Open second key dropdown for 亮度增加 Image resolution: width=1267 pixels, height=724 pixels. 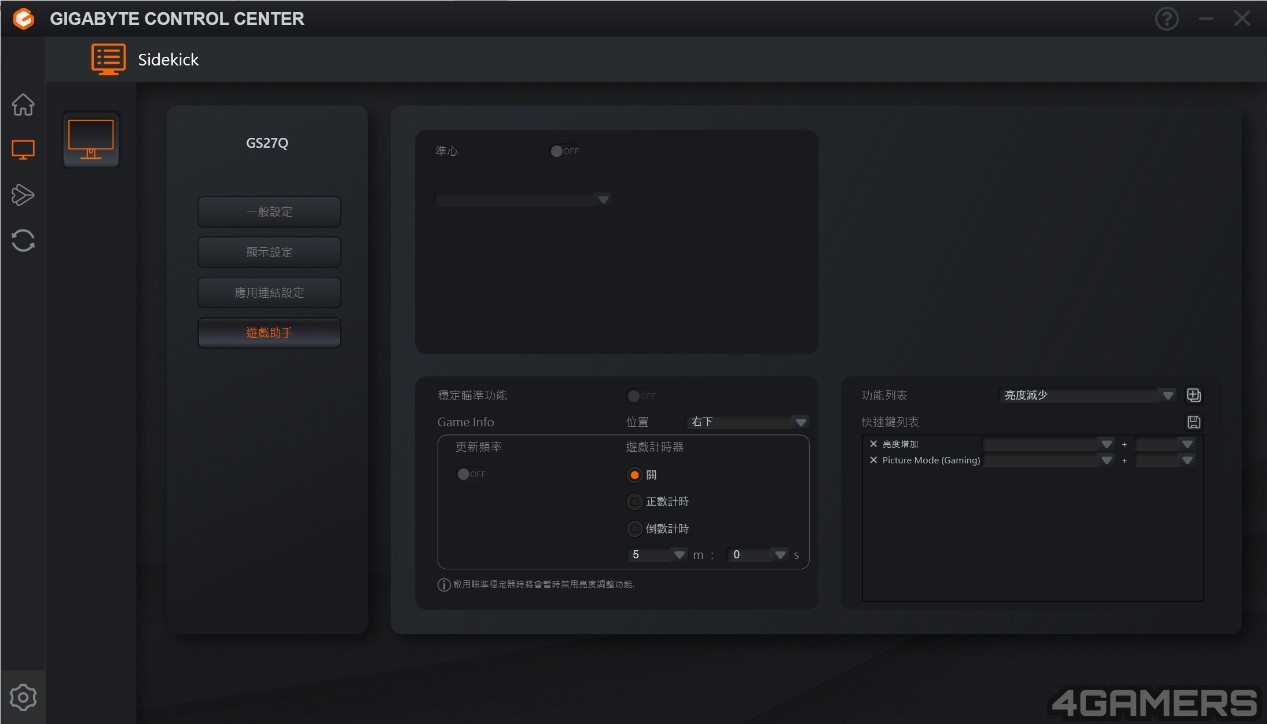coord(1166,444)
